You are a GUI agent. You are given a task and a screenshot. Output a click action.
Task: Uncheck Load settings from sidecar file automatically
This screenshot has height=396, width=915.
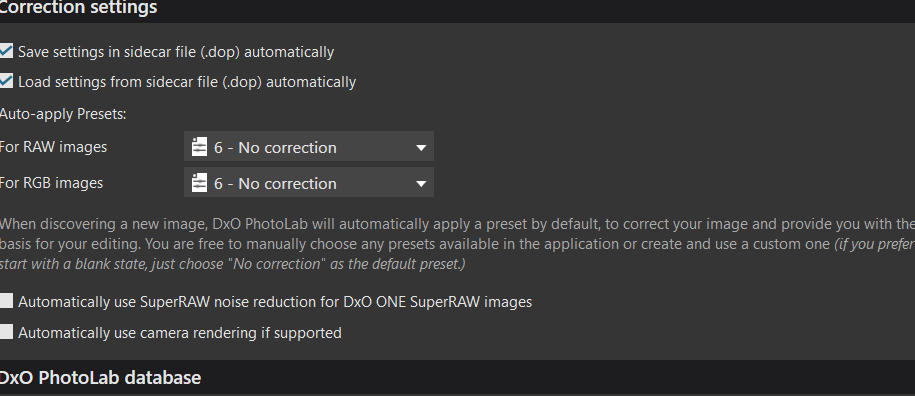pyautogui.click(x=6, y=81)
